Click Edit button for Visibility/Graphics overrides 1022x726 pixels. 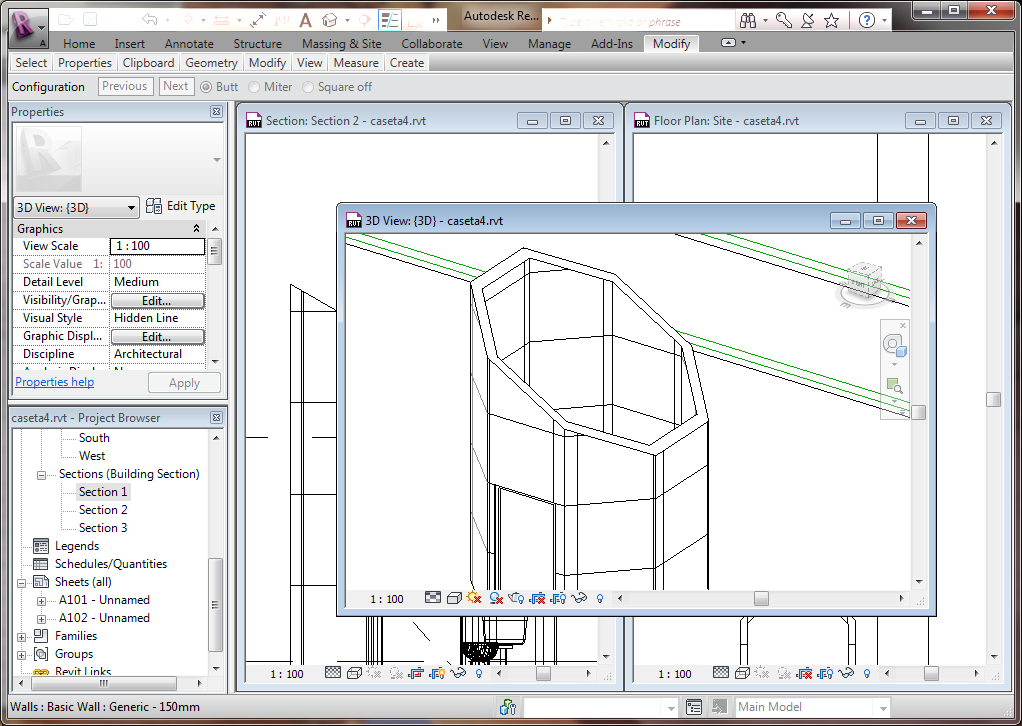(x=157, y=300)
